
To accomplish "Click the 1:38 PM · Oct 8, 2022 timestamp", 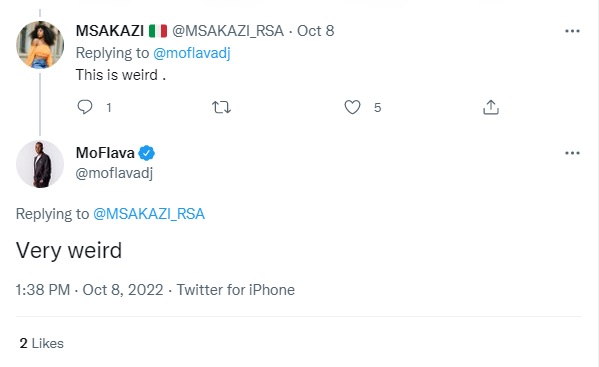I will coord(89,290).
